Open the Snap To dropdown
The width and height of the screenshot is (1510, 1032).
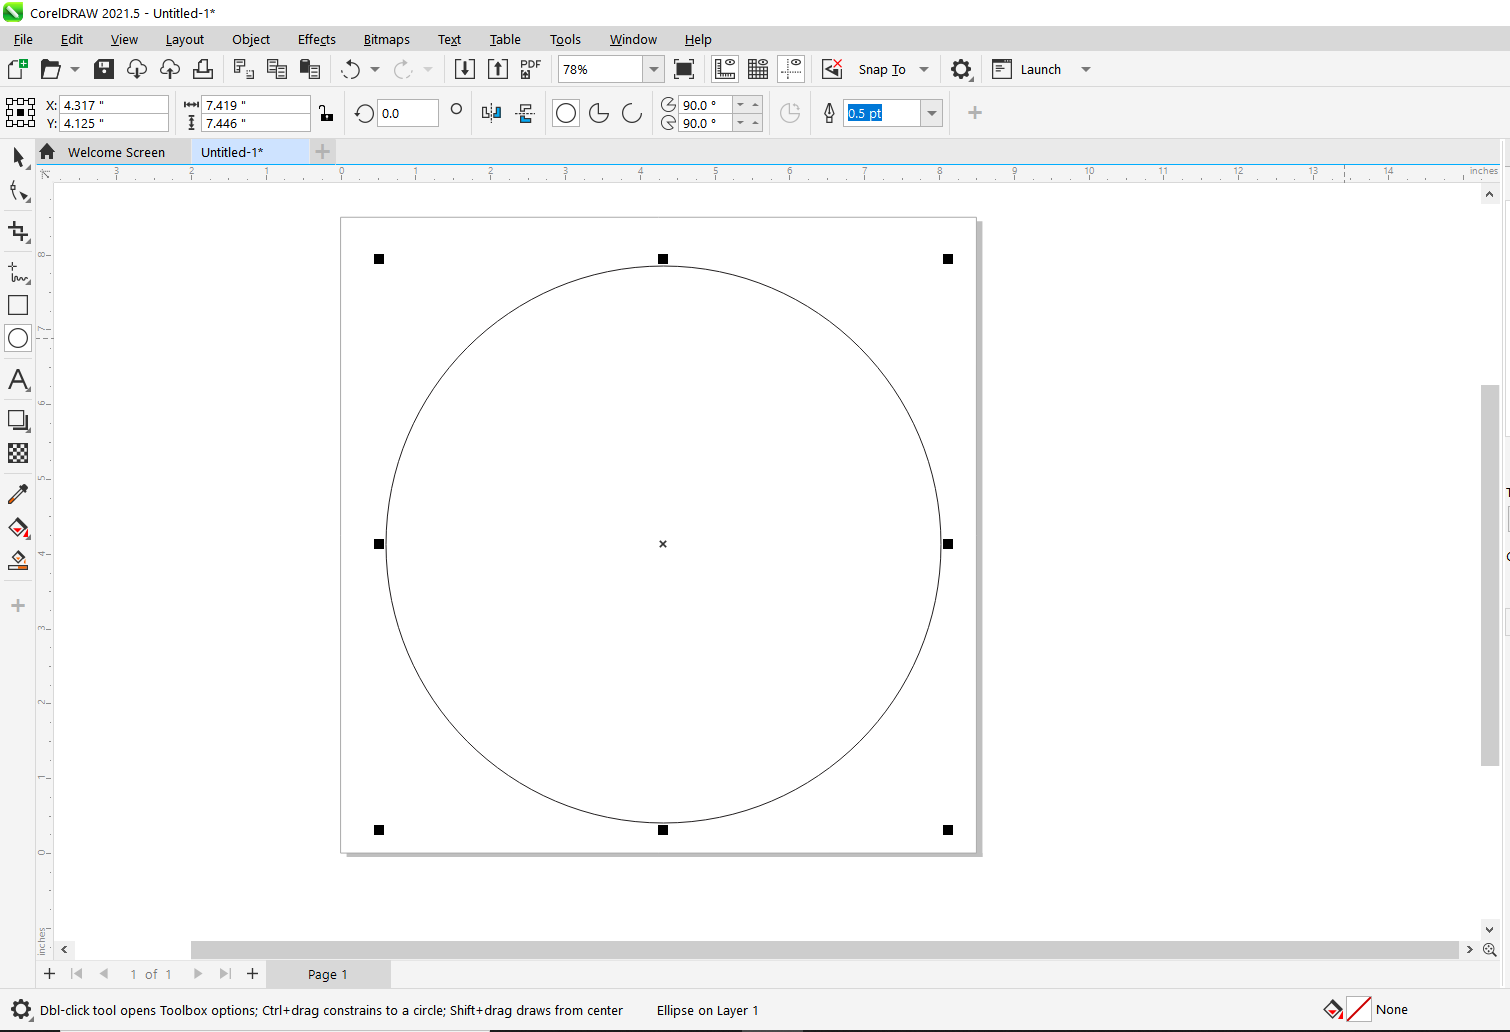(922, 69)
